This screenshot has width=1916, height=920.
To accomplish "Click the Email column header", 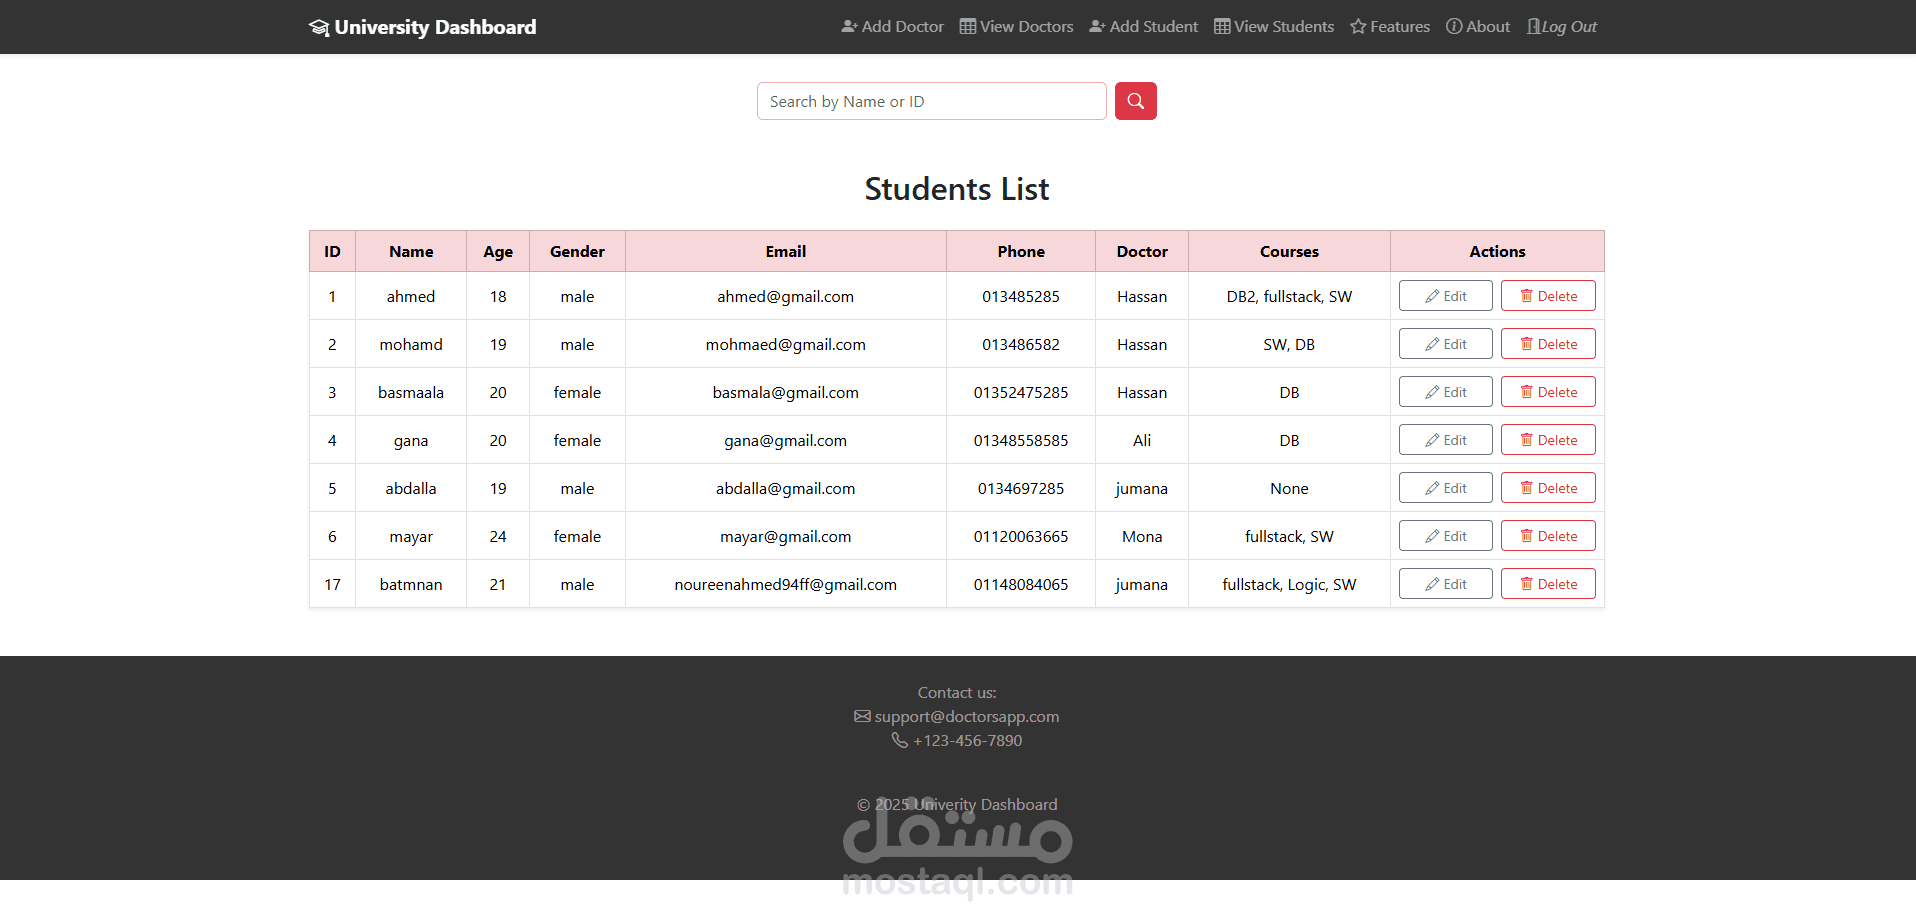I will click(786, 252).
